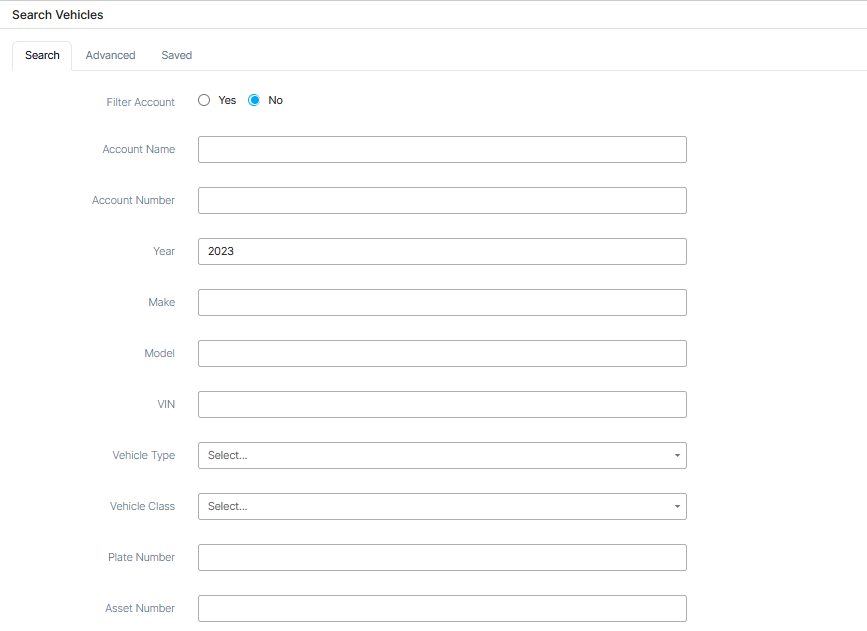The image size is (867, 631).
Task: Click the Search Vehicles heading
Action: (x=57, y=15)
